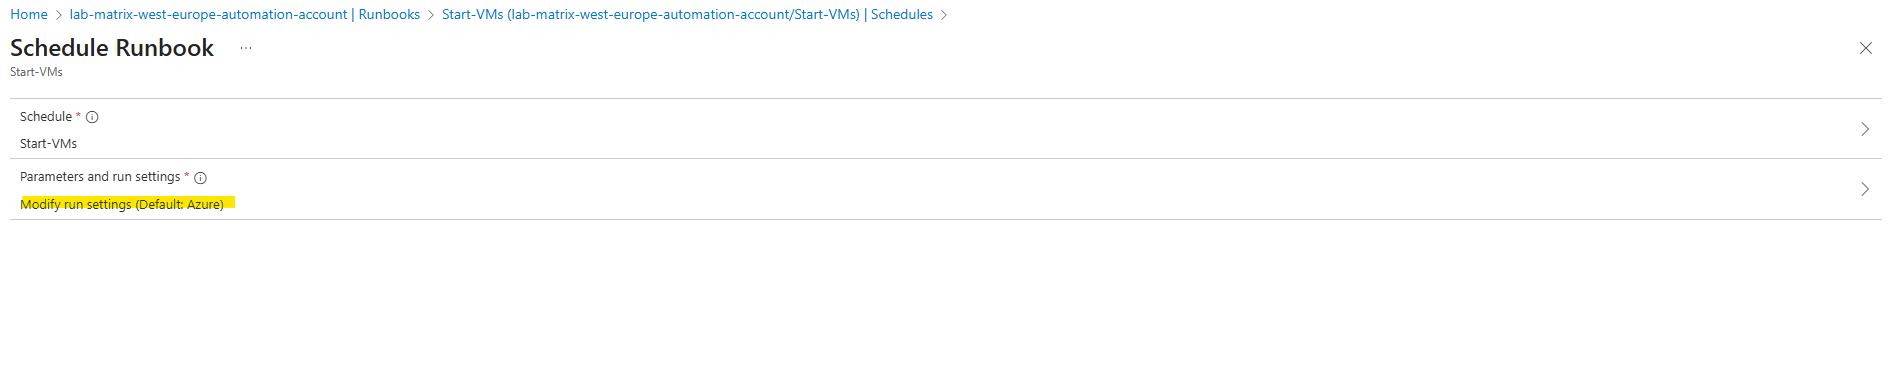1897x372 pixels.
Task: Click the info icon next to Schedule
Action: click(92, 117)
